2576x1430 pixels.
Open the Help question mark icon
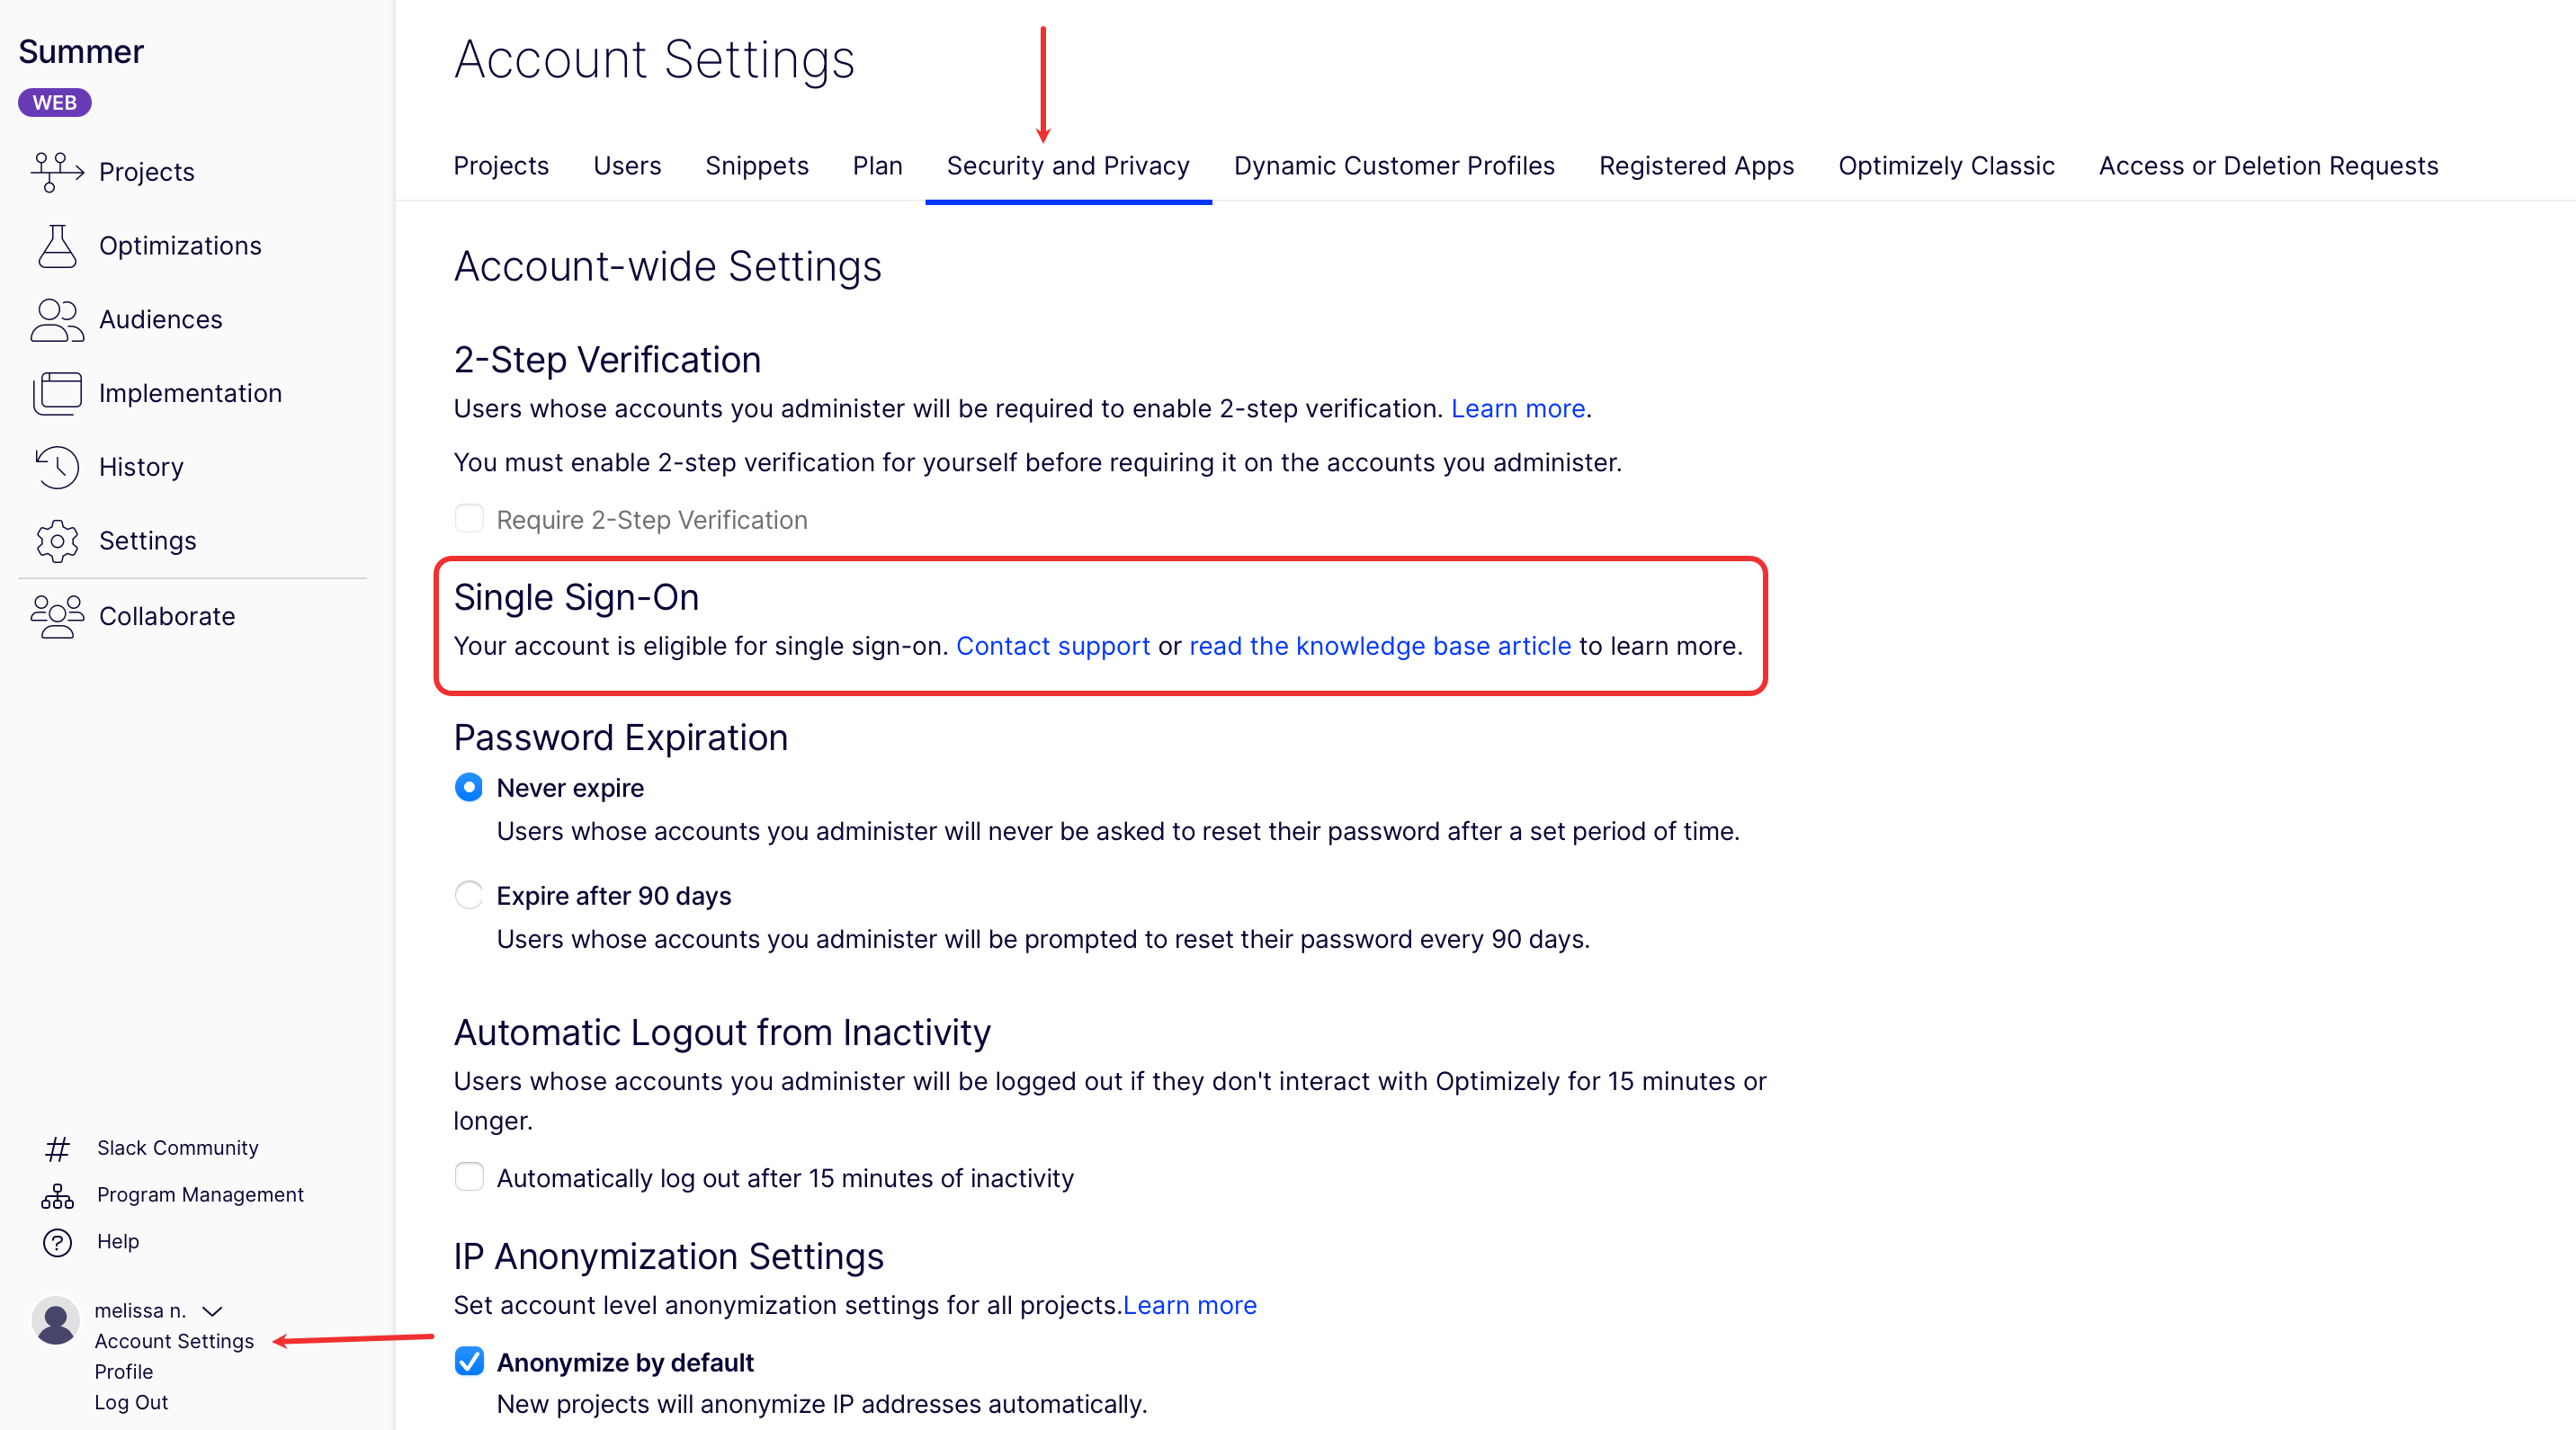pos(57,1242)
